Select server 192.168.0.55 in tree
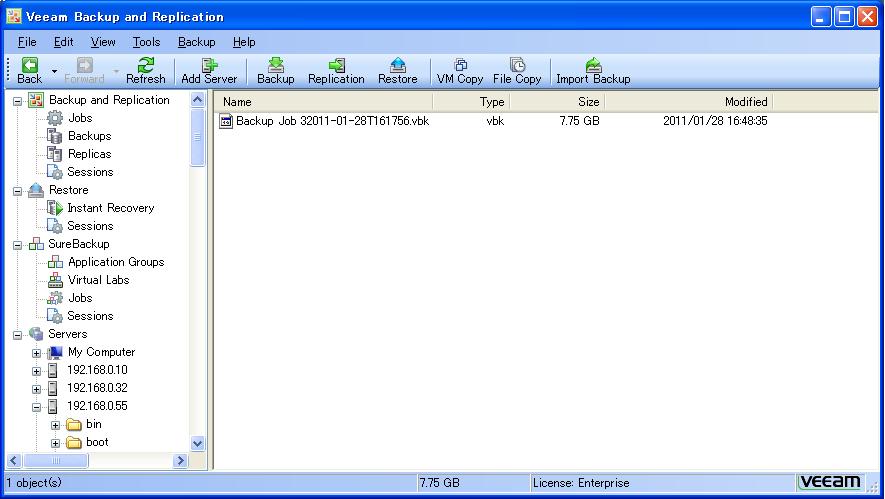Viewport: 885px width, 499px height. [97, 406]
